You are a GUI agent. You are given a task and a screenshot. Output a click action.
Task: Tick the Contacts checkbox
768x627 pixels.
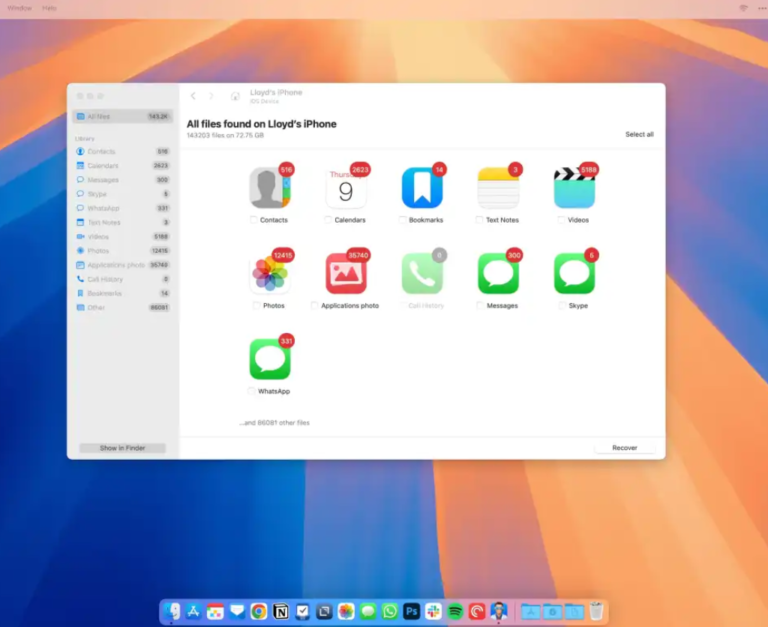point(254,220)
